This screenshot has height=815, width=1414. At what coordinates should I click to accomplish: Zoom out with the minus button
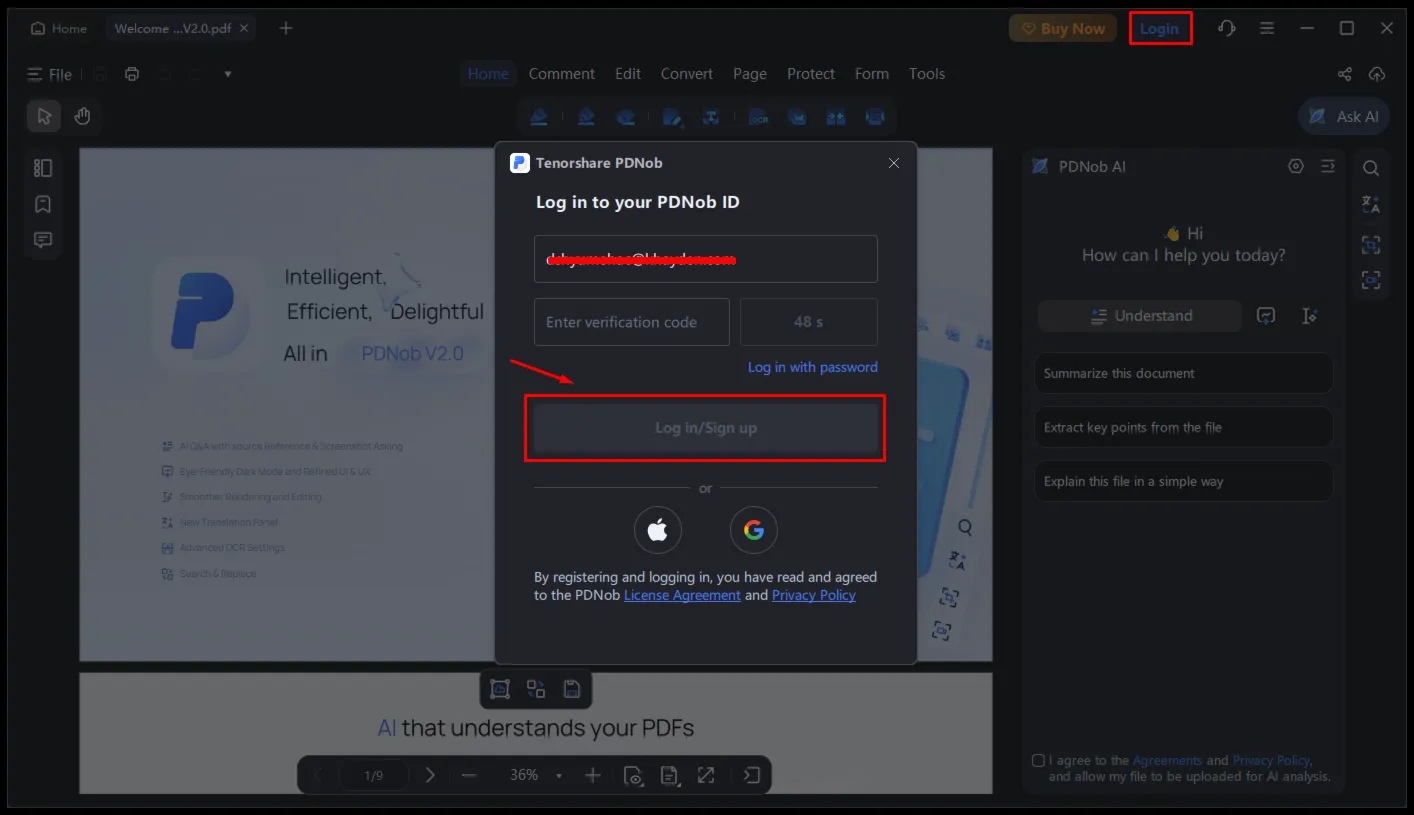pos(469,775)
